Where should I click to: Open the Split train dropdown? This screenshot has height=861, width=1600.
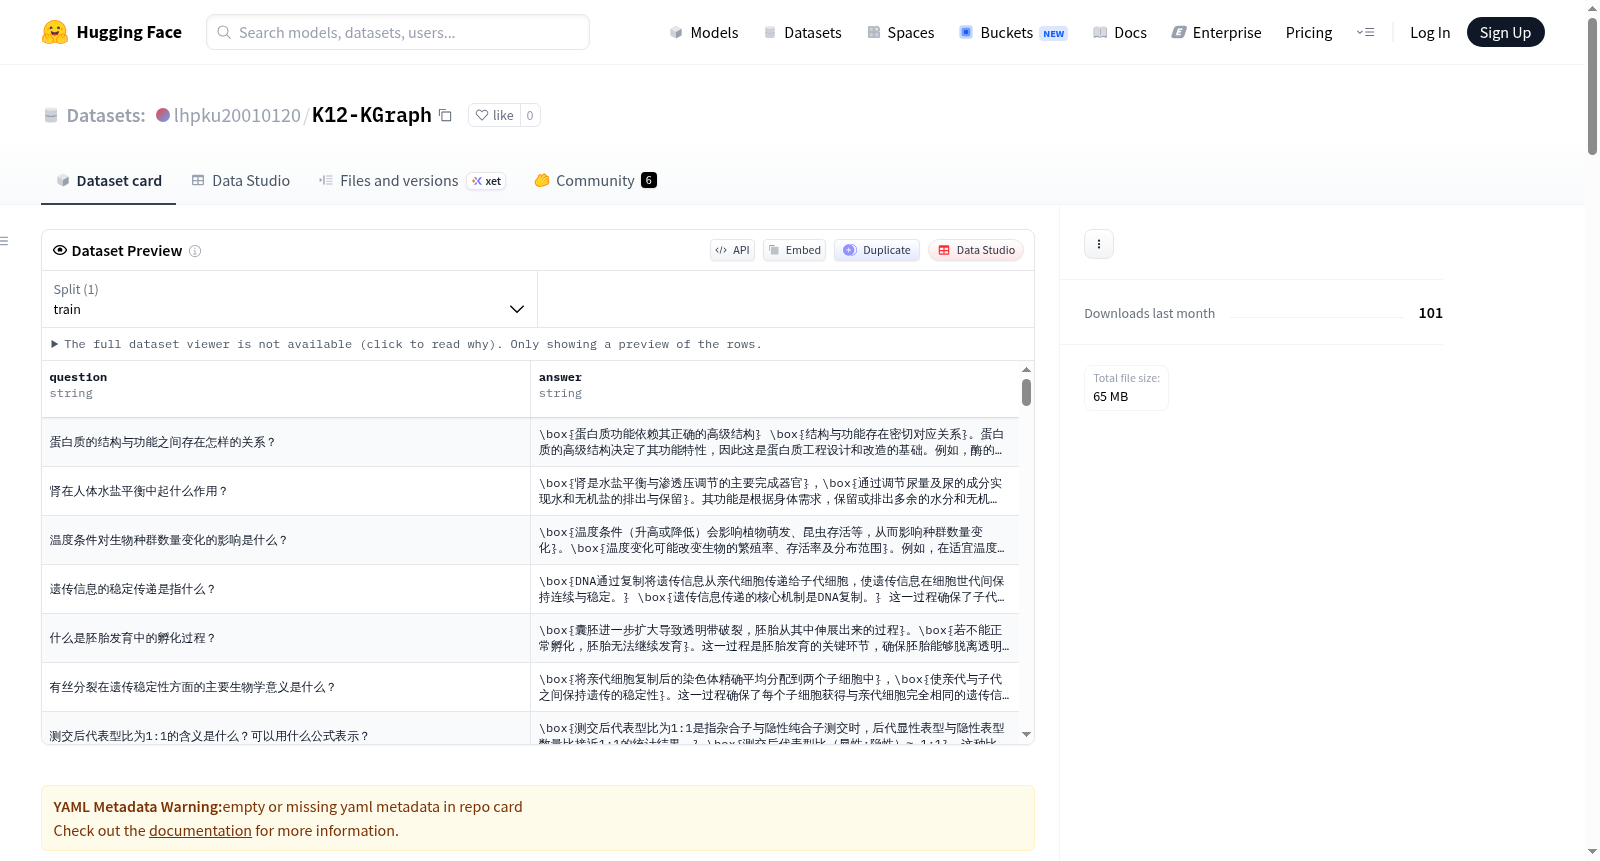pos(289,299)
